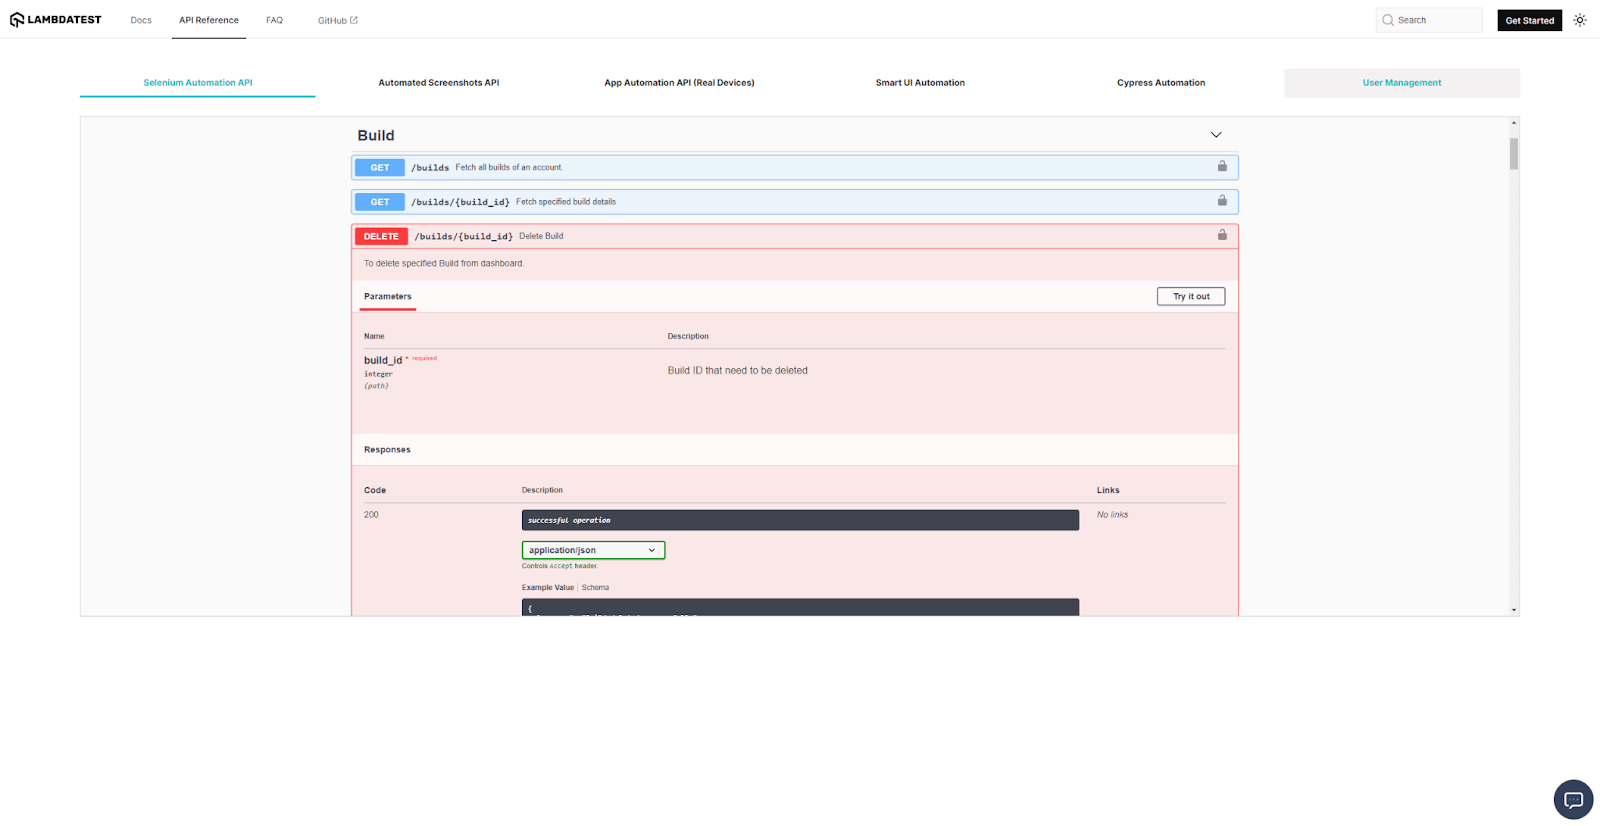Open the Docs menu item
This screenshot has height=826, width=1600.
141,20
